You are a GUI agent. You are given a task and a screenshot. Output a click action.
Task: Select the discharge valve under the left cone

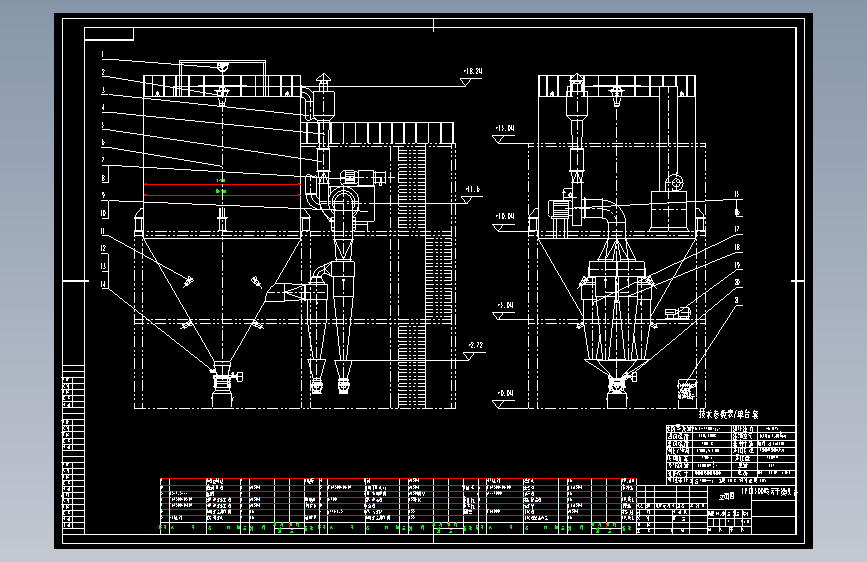click(224, 378)
